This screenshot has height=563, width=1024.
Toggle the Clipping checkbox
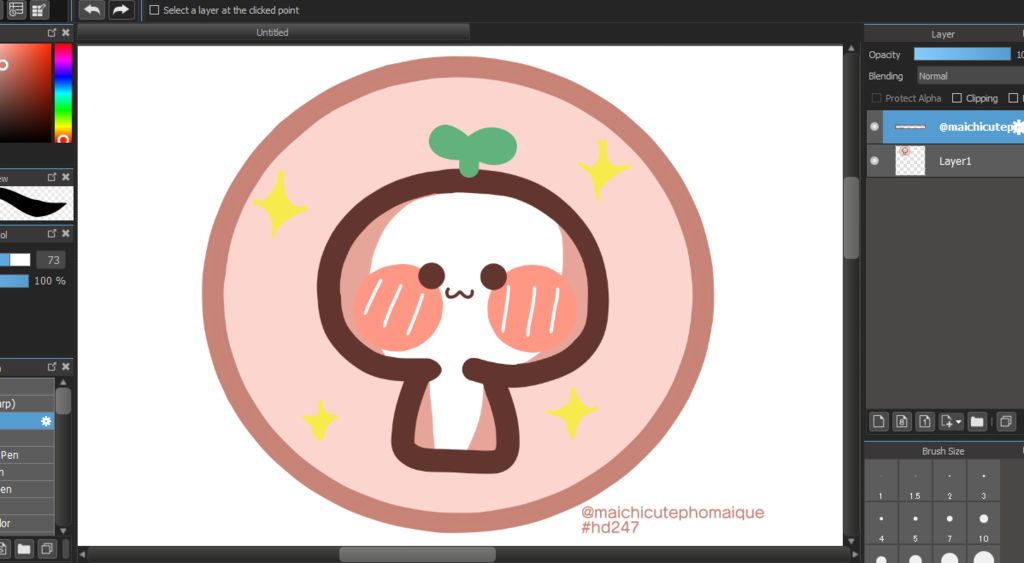point(957,98)
